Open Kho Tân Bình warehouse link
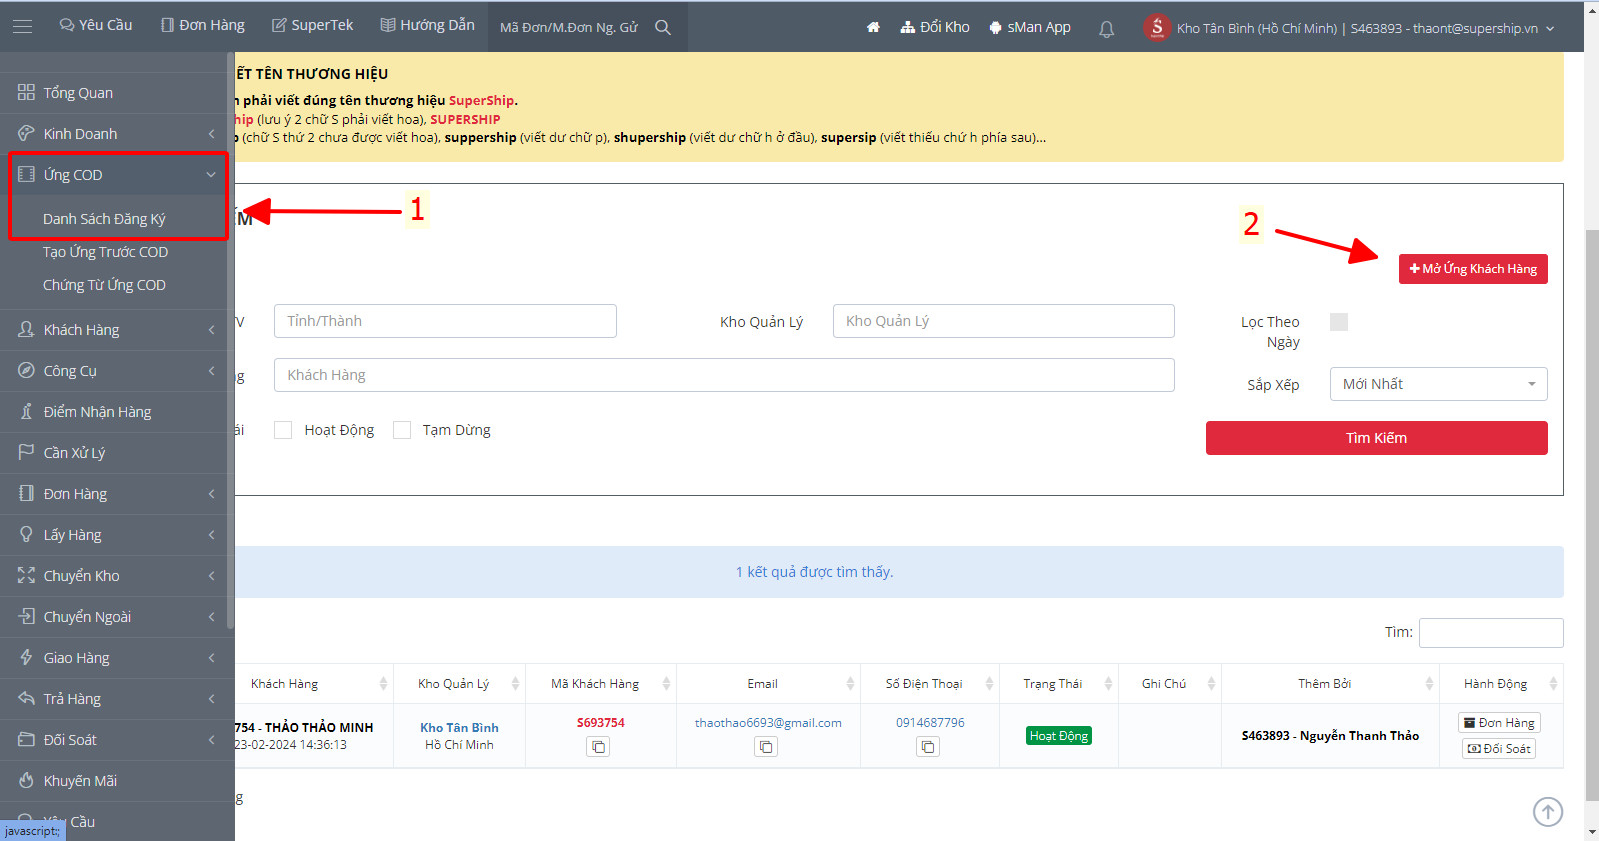 click(x=459, y=728)
